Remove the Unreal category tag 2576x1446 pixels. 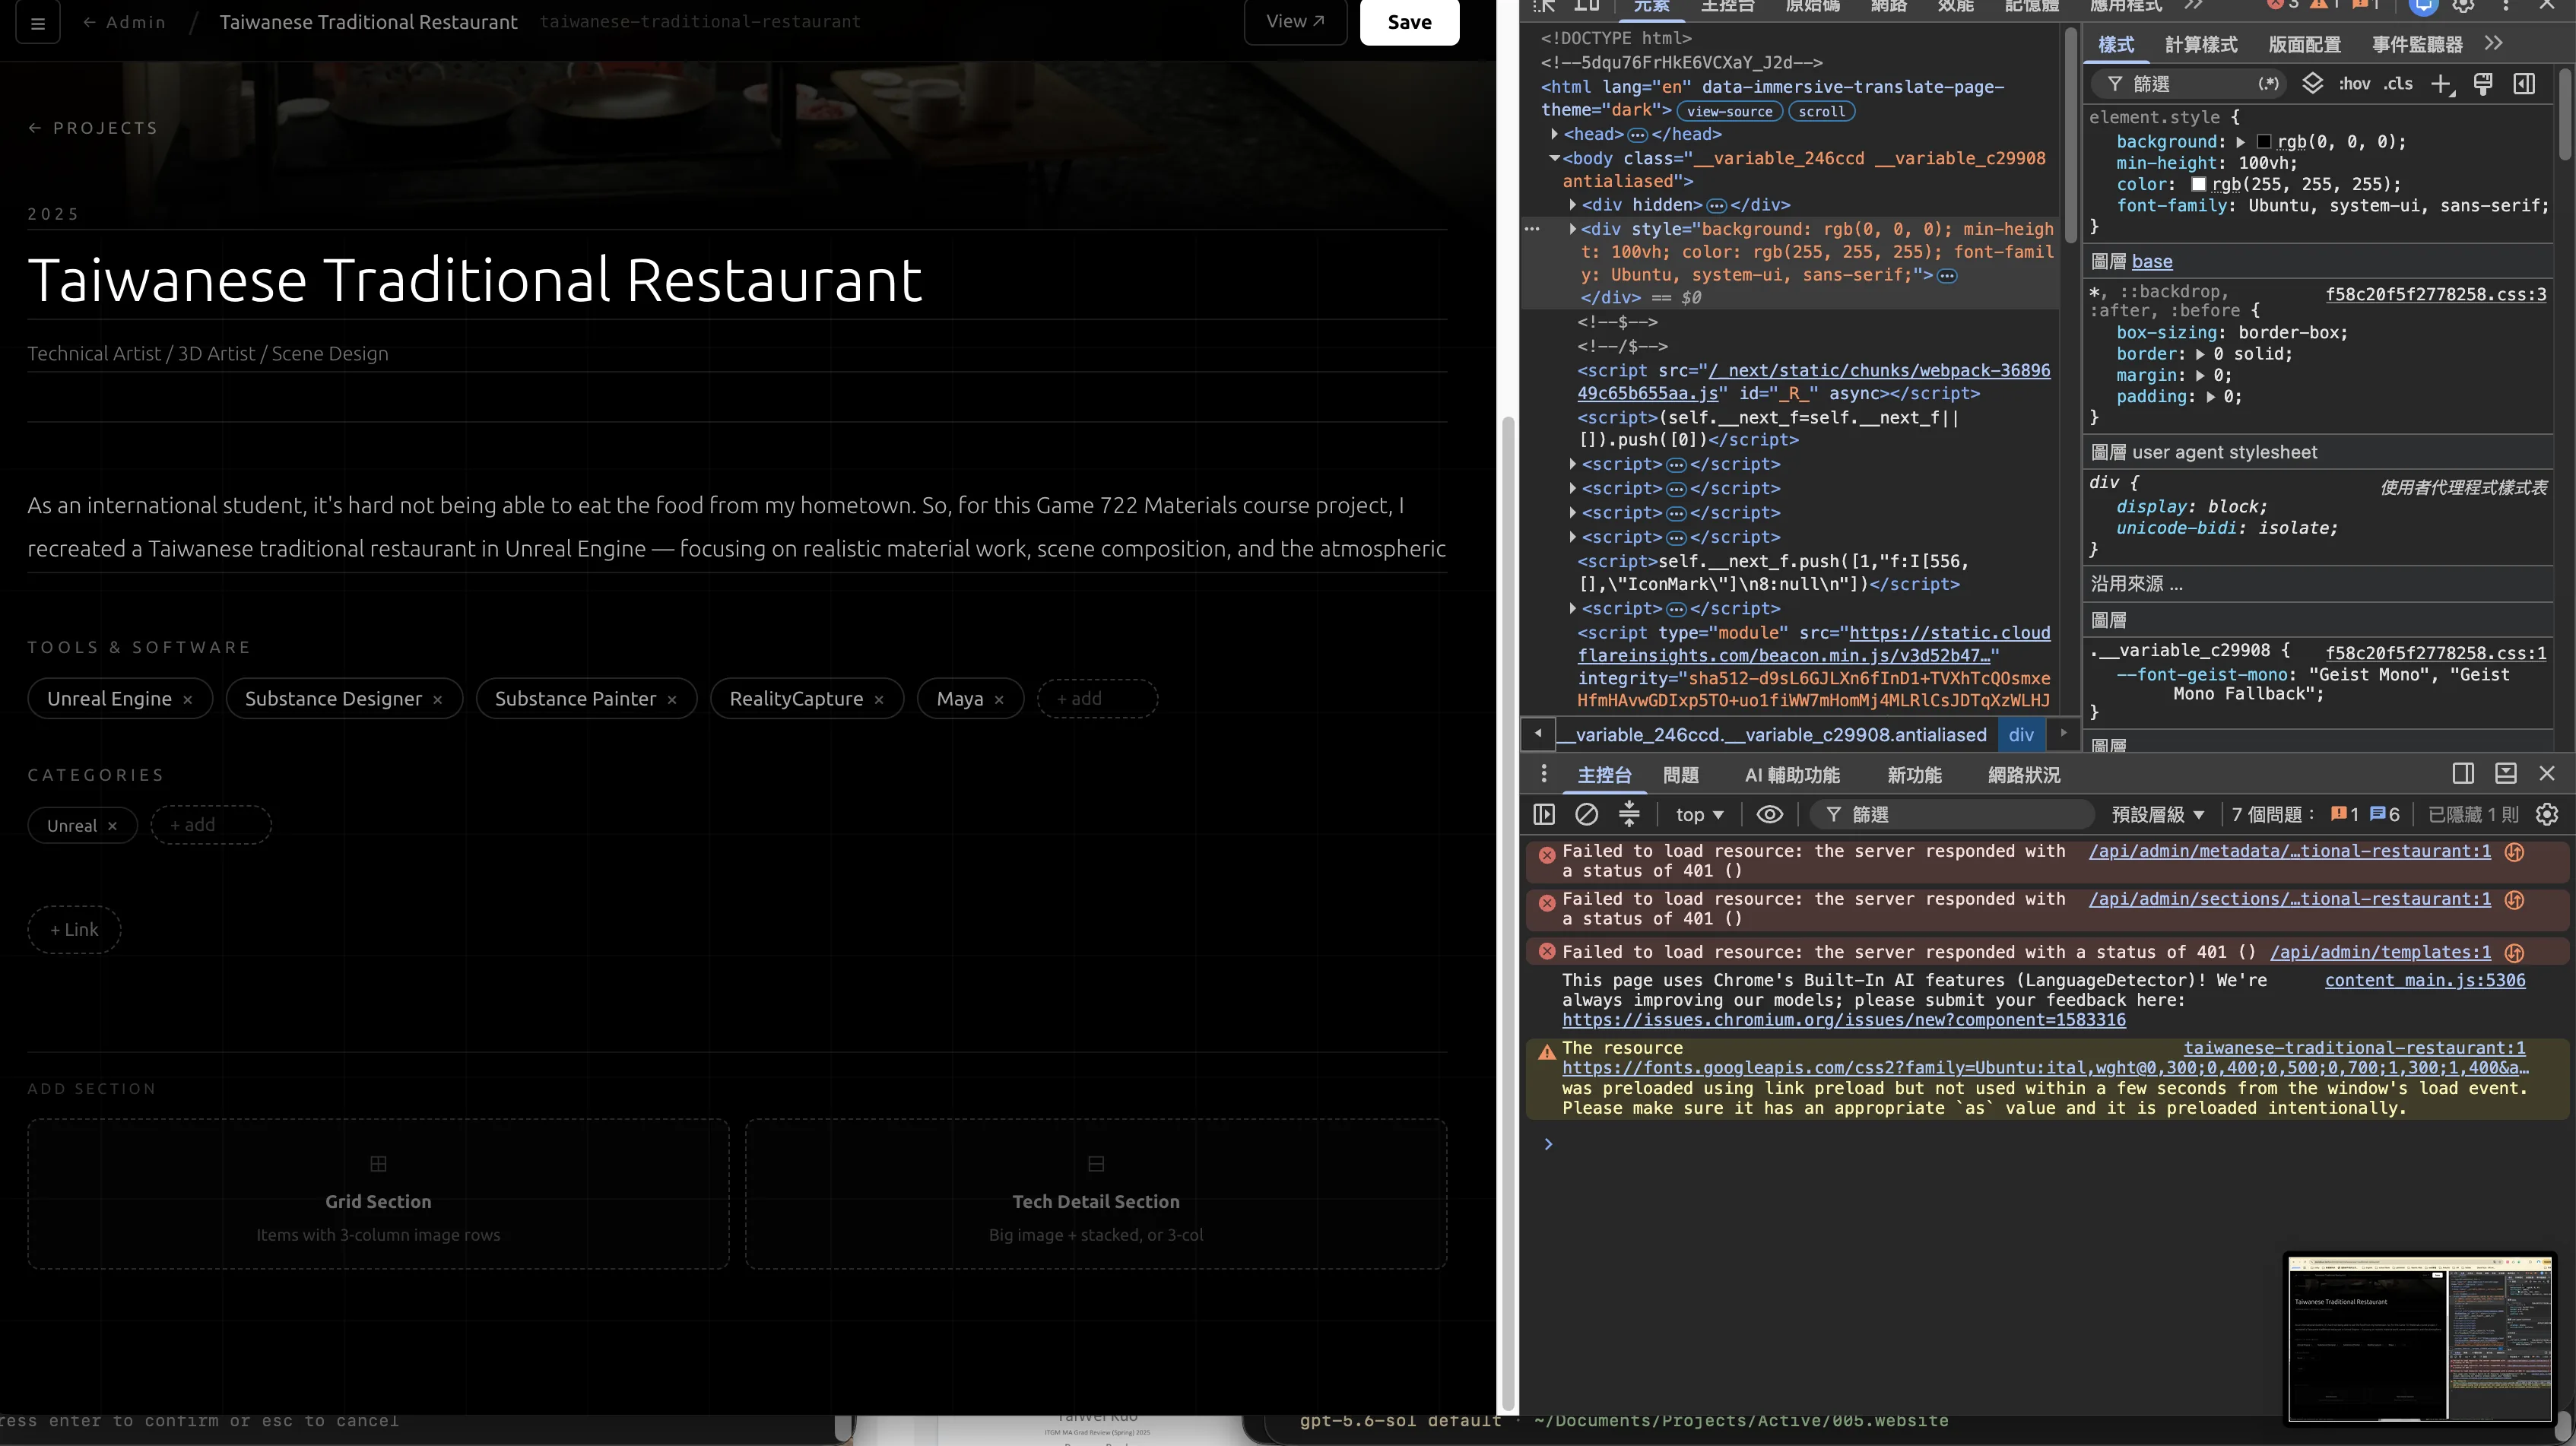point(112,826)
